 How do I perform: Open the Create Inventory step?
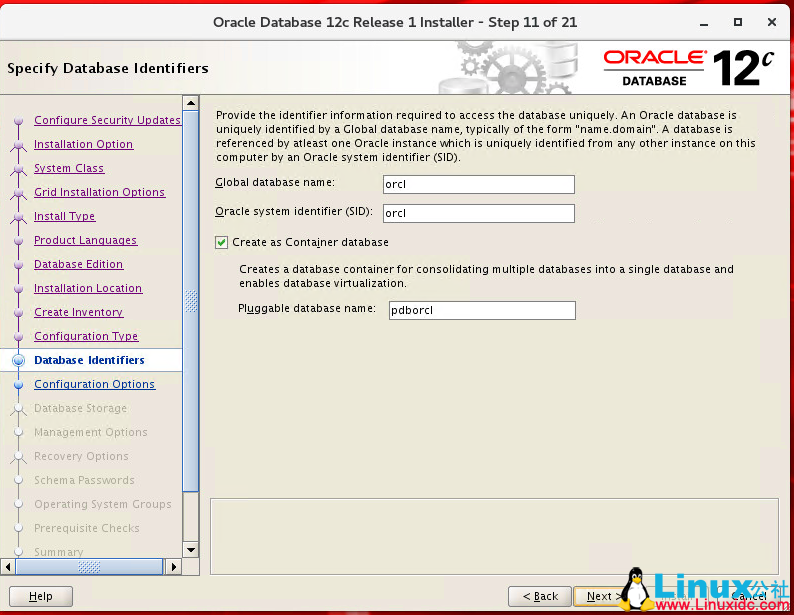pos(78,312)
